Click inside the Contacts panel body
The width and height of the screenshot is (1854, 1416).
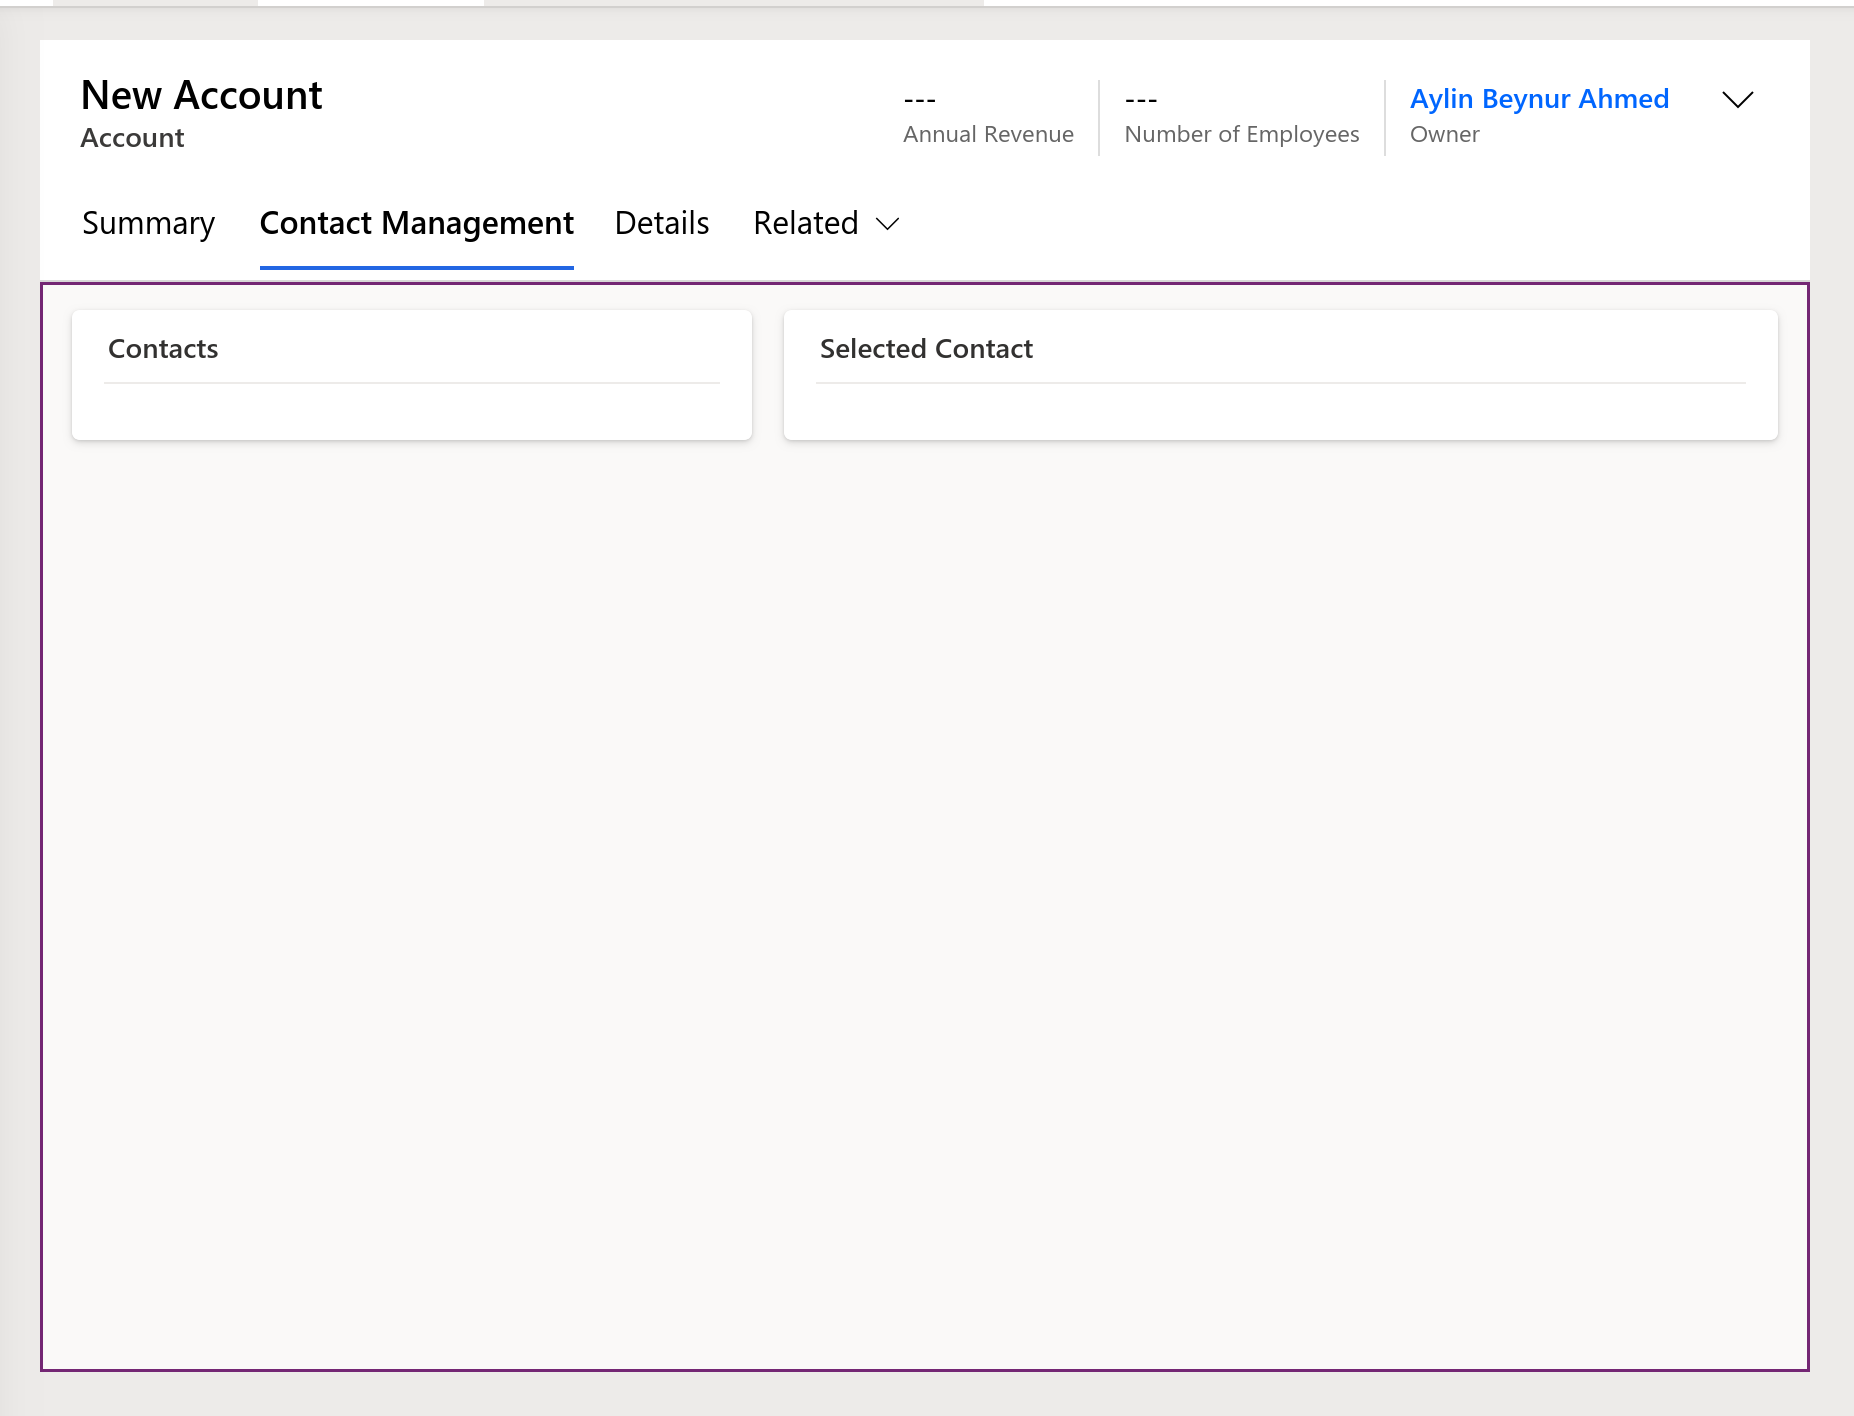411,410
